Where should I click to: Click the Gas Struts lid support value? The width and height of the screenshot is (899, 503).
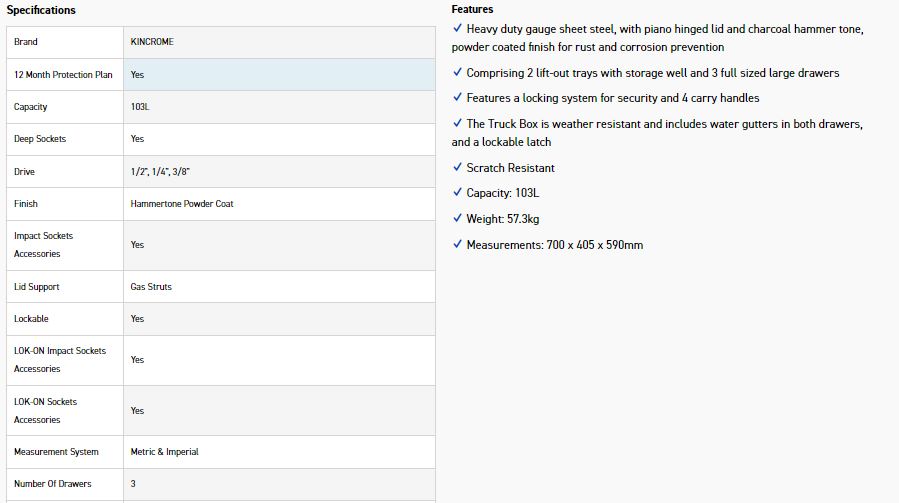coord(151,287)
